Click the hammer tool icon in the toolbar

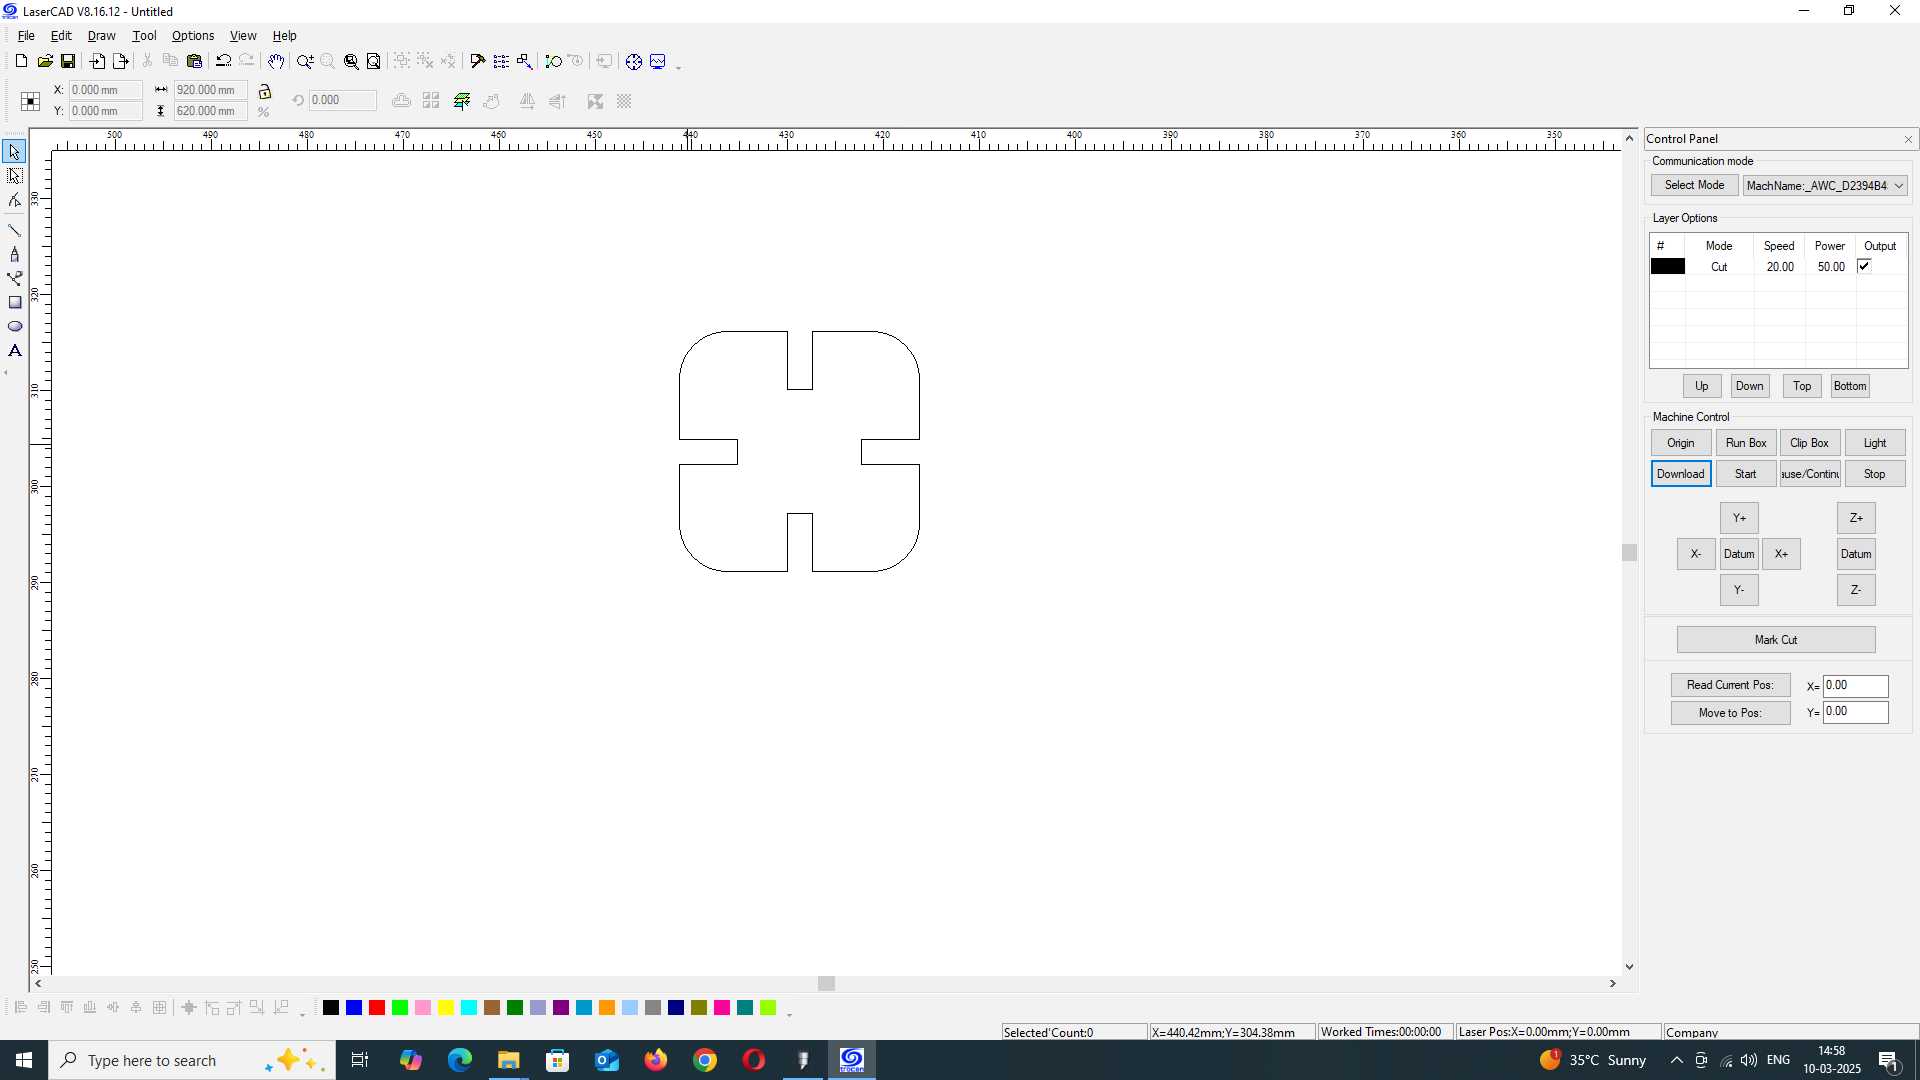point(477,61)
